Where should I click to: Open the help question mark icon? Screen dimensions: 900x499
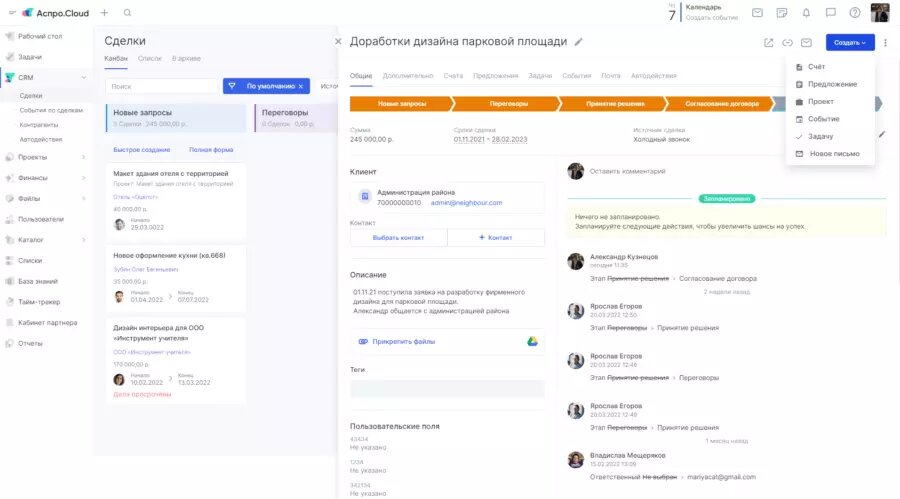point(855,13)
